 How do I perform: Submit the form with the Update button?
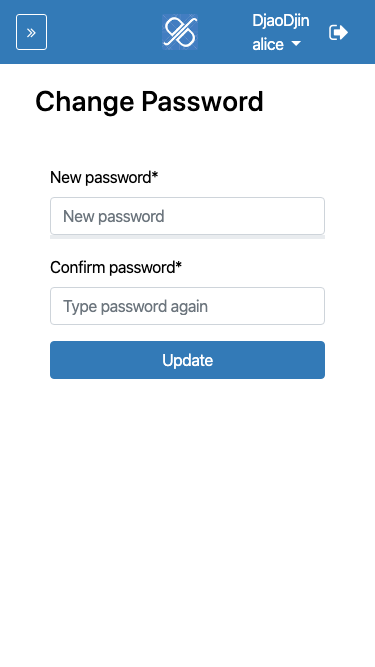point(188,360)
